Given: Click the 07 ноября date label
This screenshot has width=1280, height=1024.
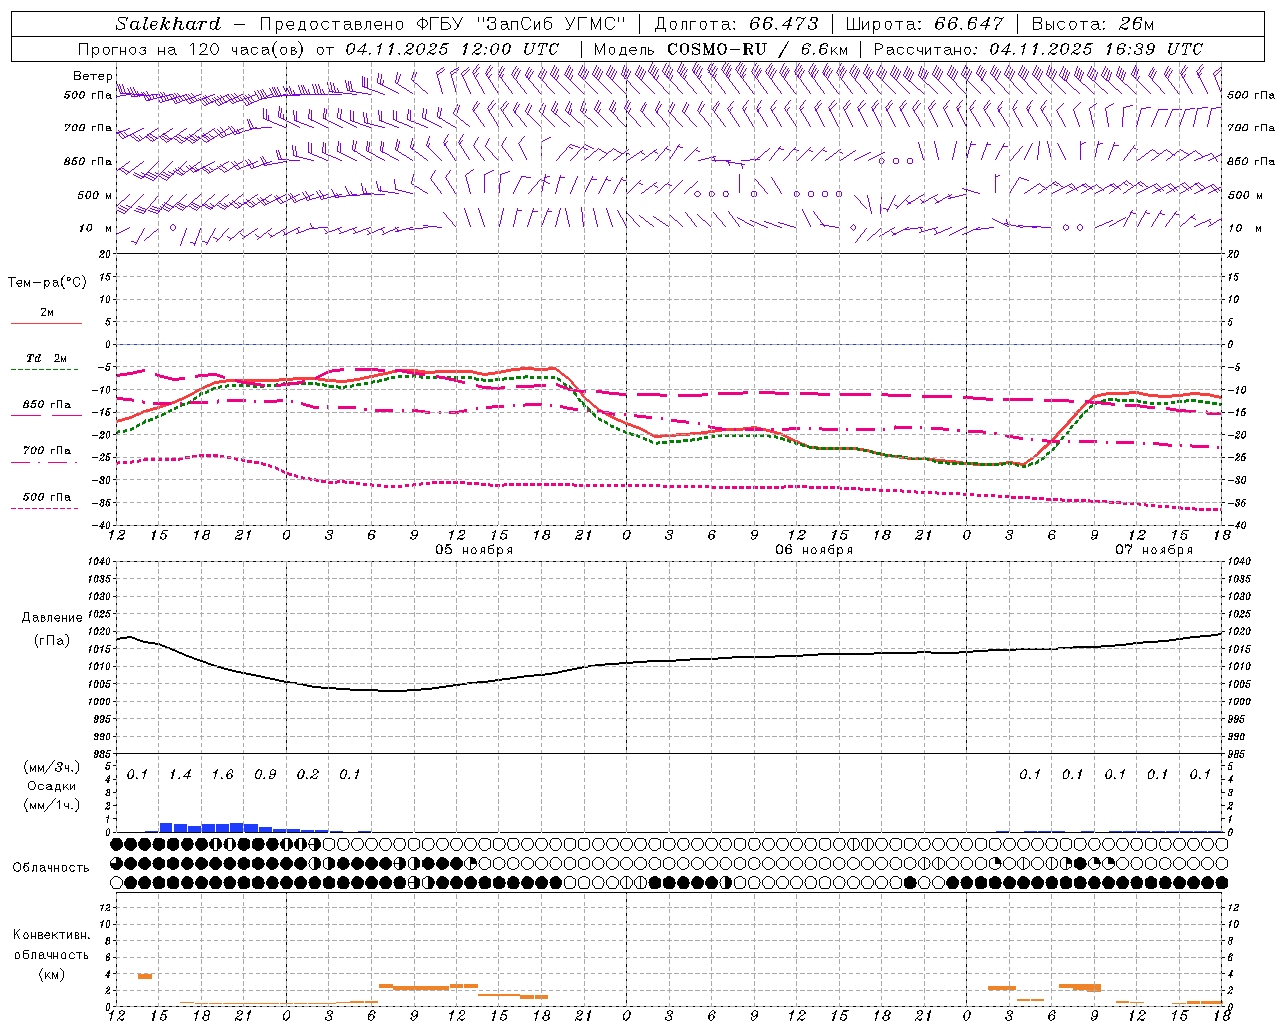Looking at the screenshot, I should (x=1154, y=550).
